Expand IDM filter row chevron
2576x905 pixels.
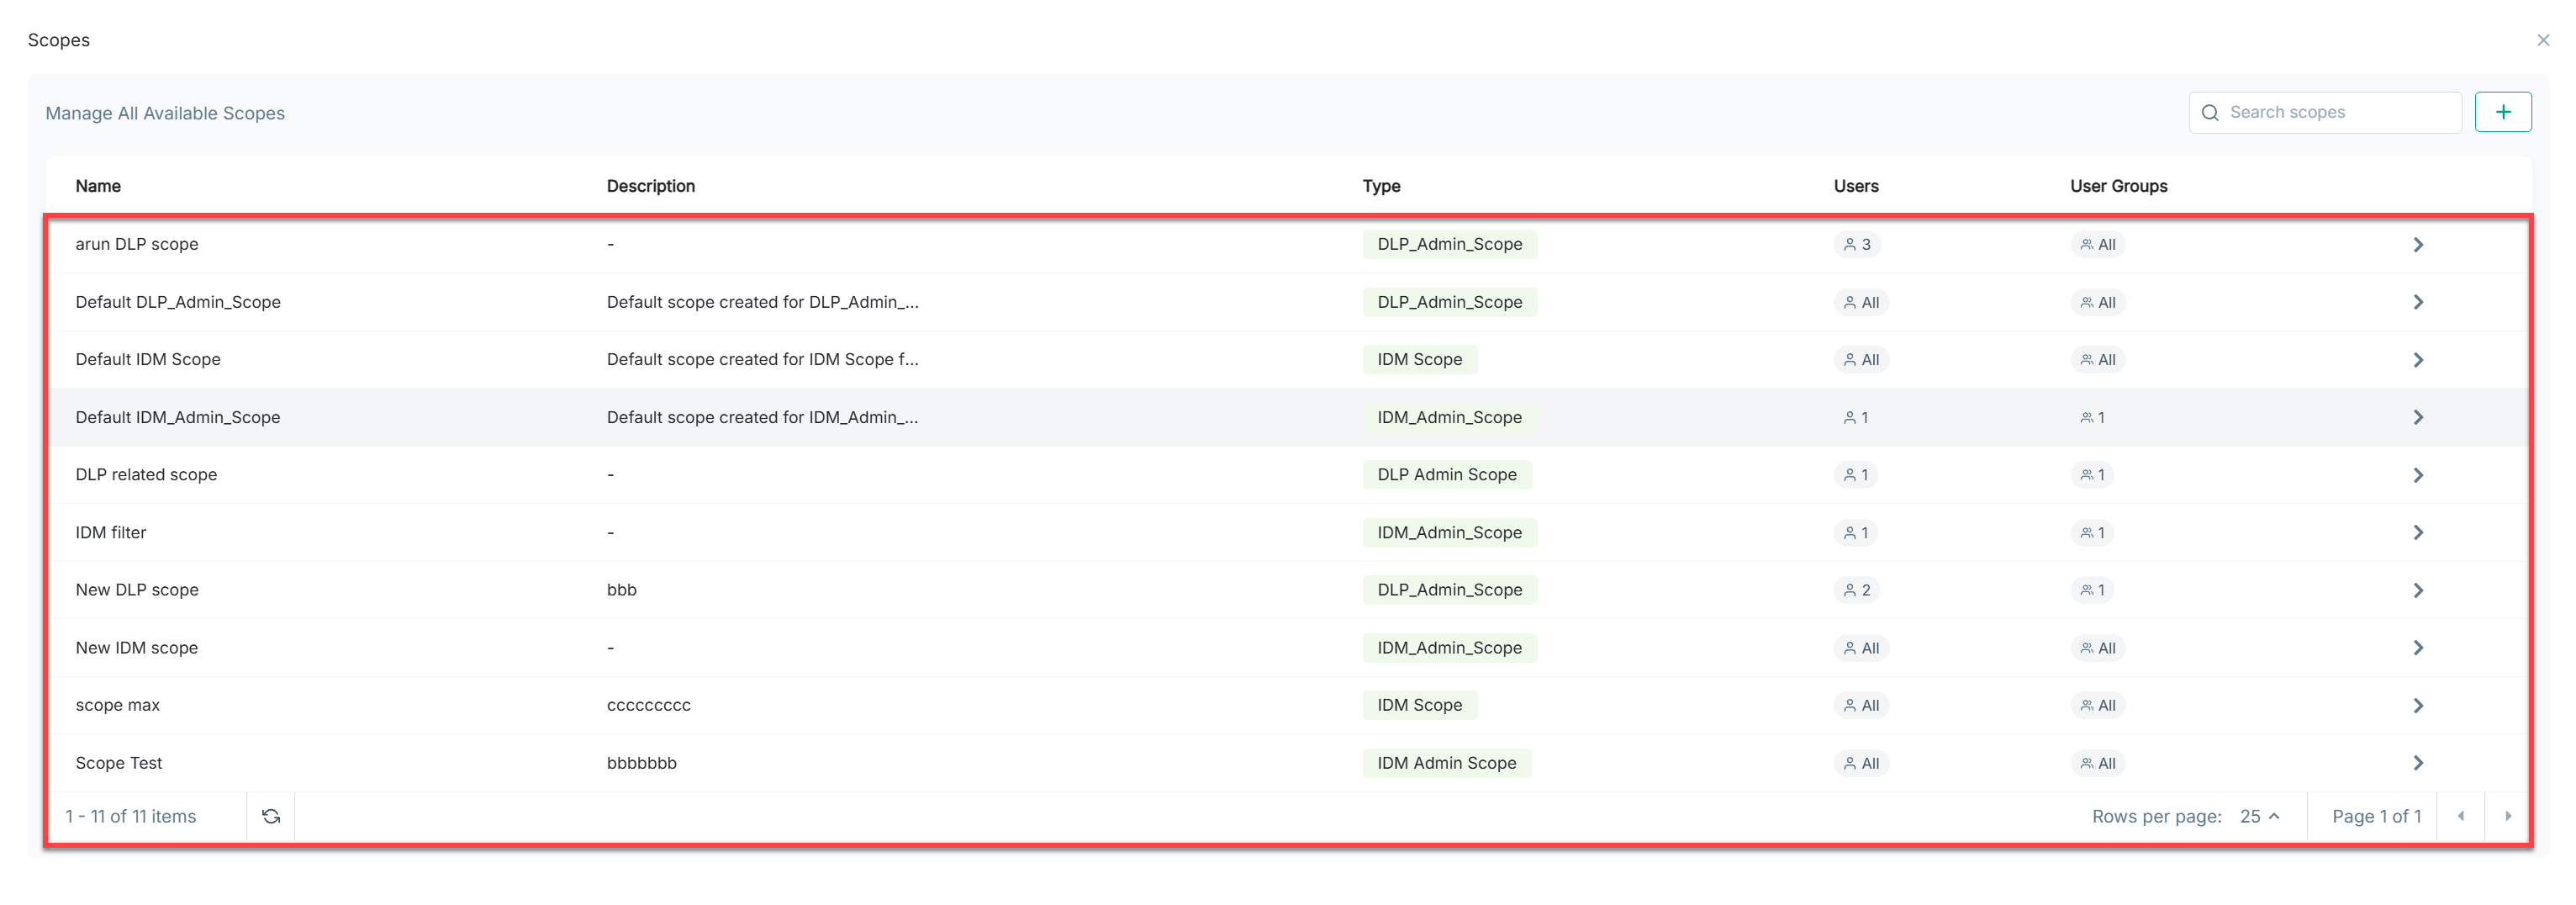2417,533
